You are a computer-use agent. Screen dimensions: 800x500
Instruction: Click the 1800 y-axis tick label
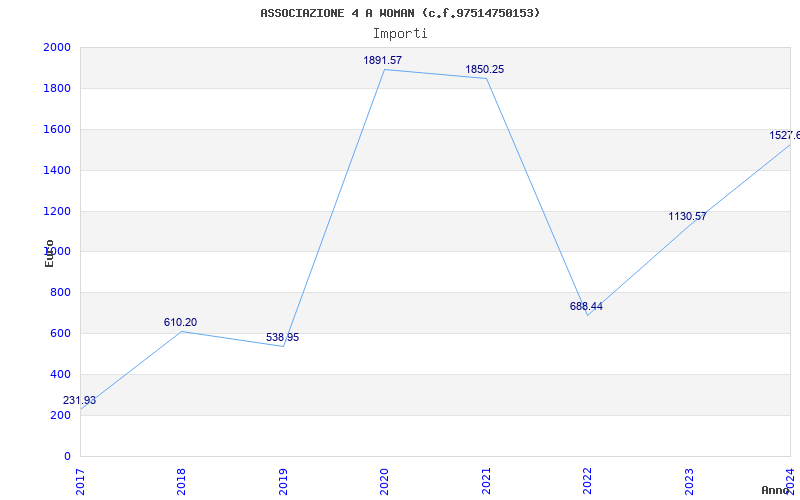point(57,88)
